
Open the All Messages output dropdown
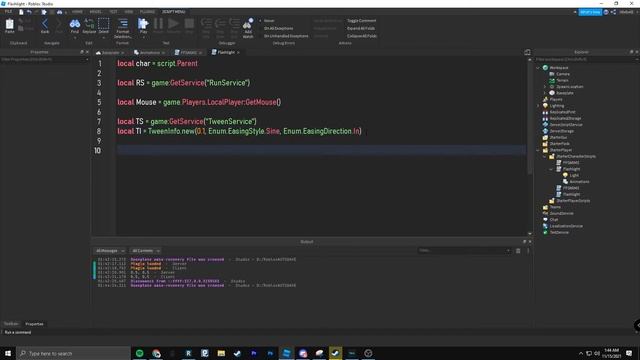(110, 251)
